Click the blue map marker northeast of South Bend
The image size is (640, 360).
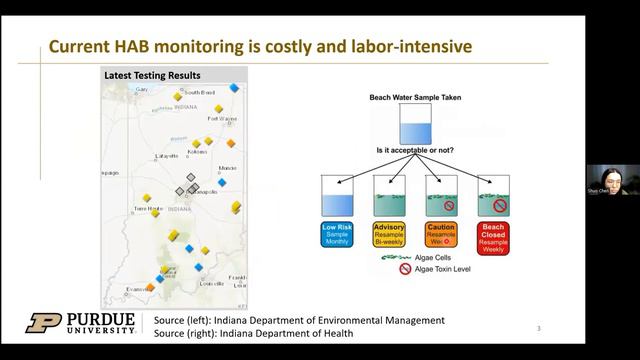point(234,88)
